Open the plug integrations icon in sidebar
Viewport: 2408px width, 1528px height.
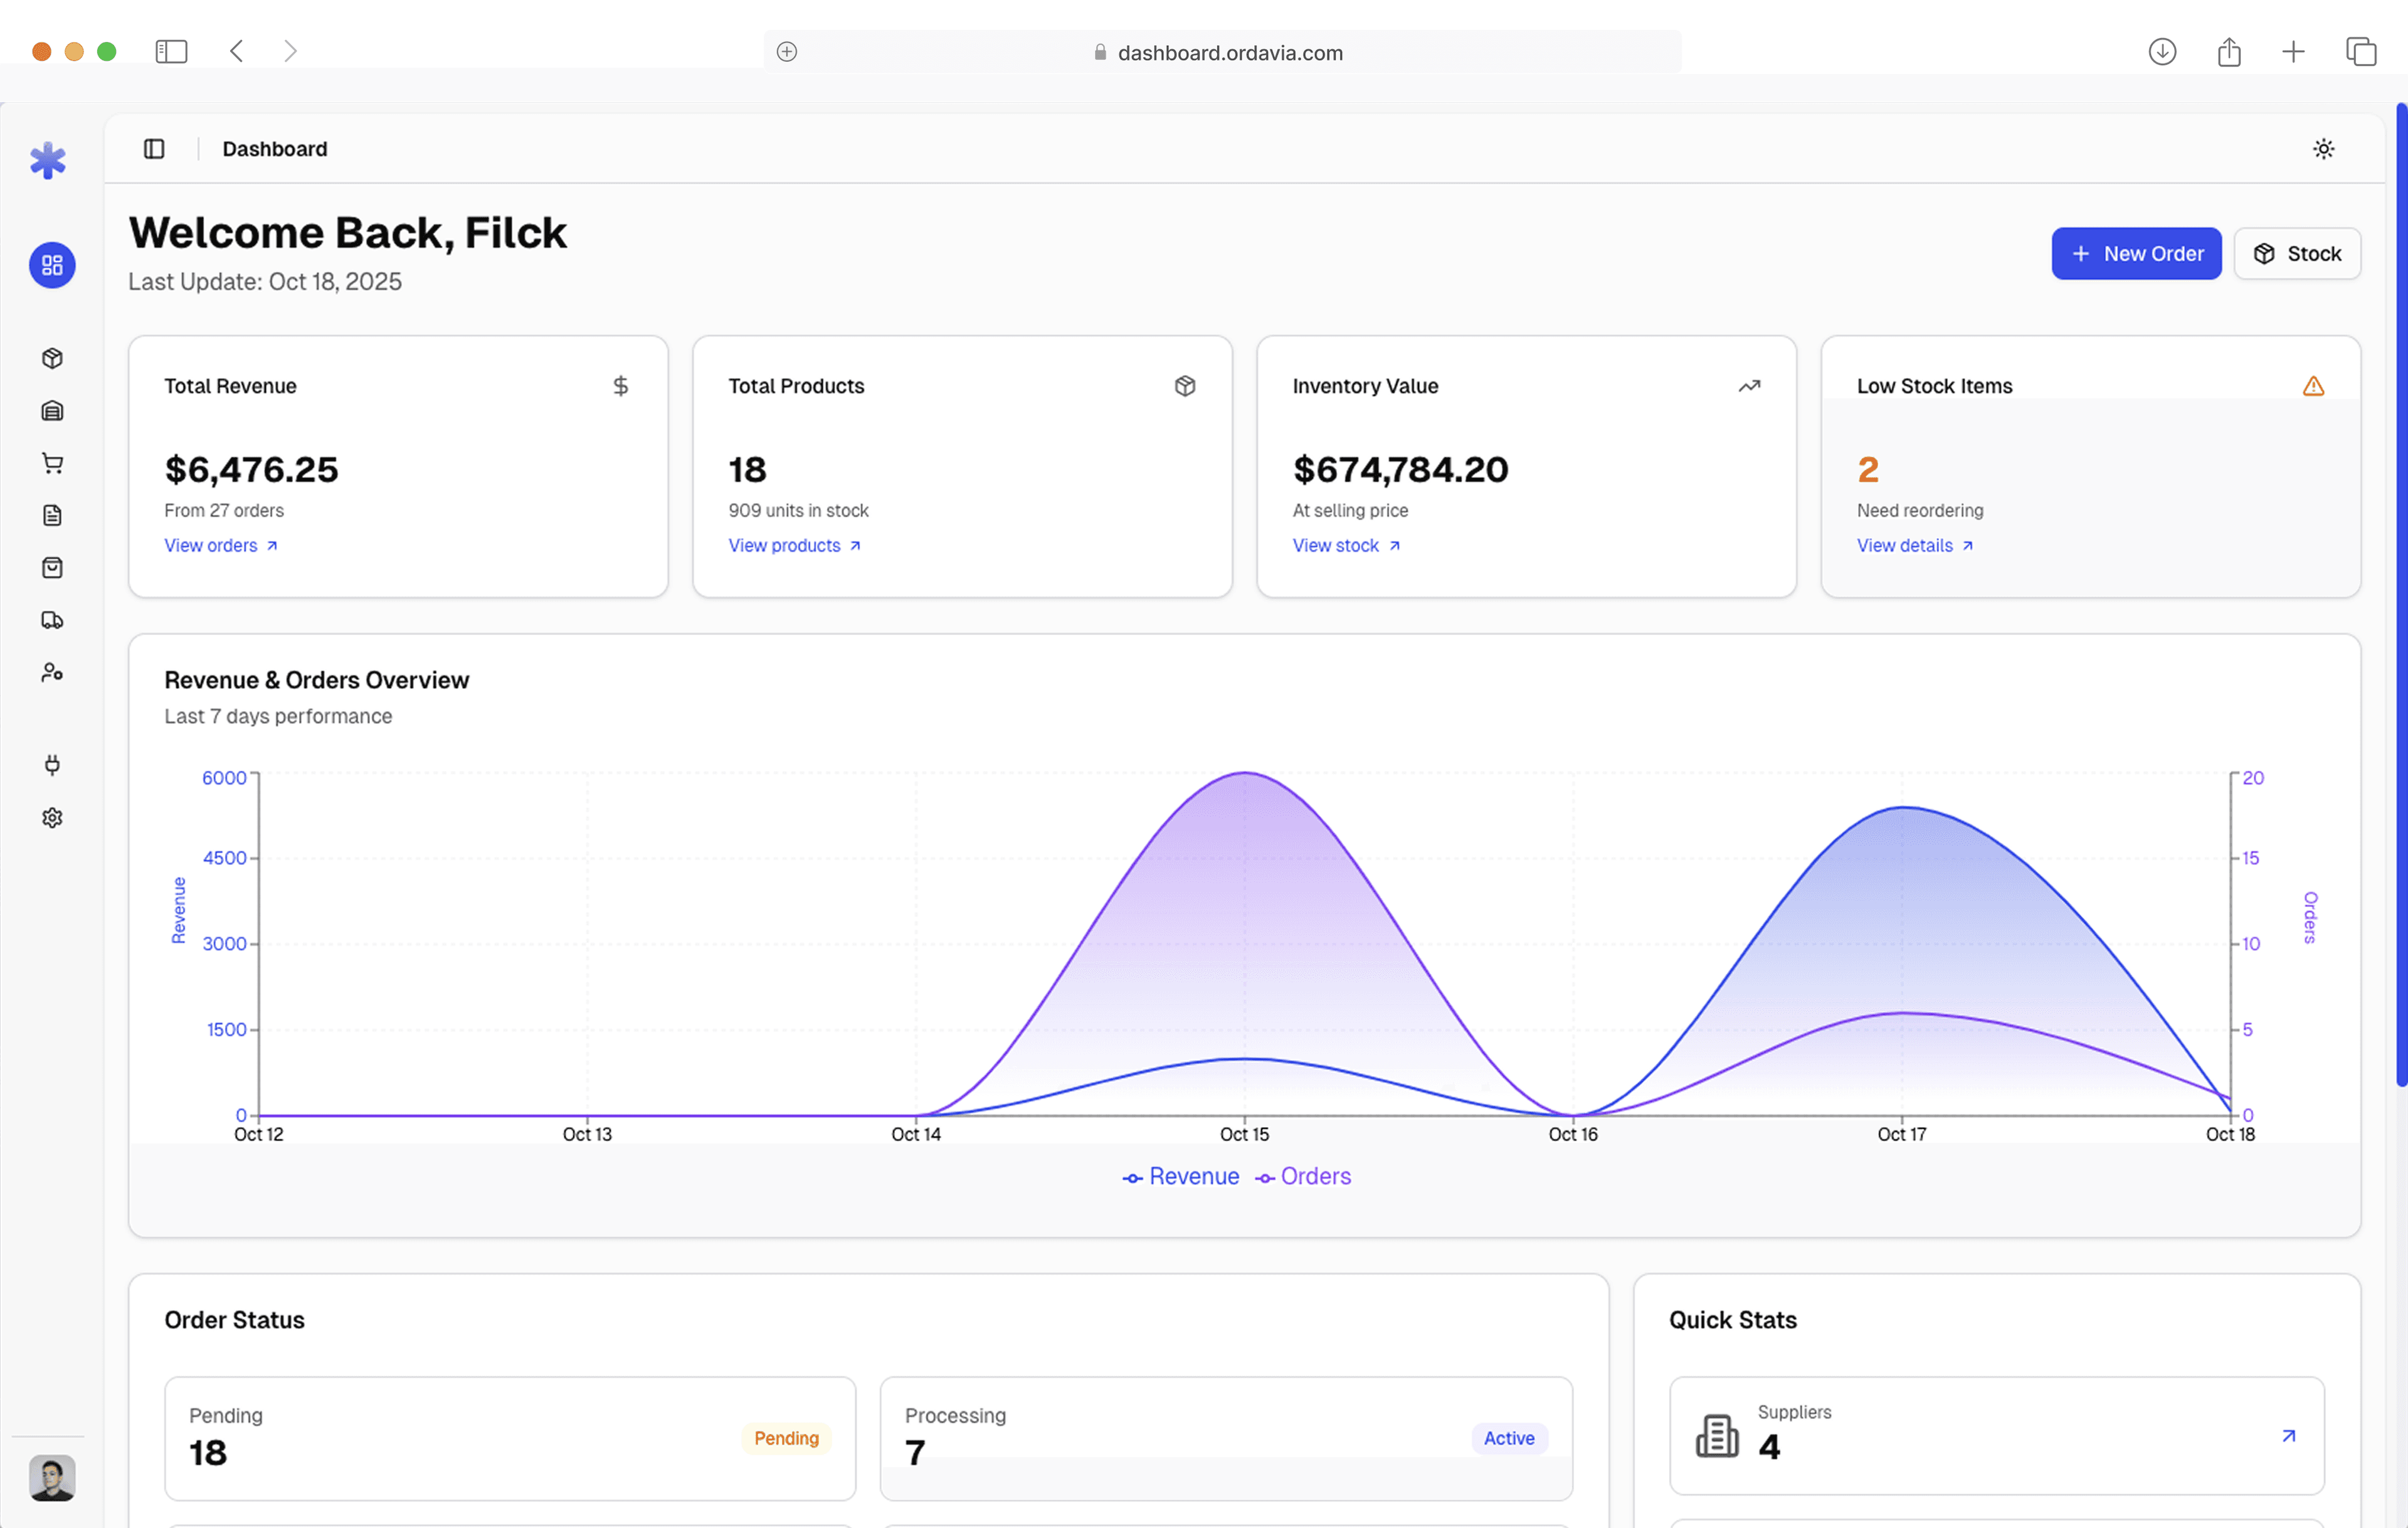(x=52, y=765)
